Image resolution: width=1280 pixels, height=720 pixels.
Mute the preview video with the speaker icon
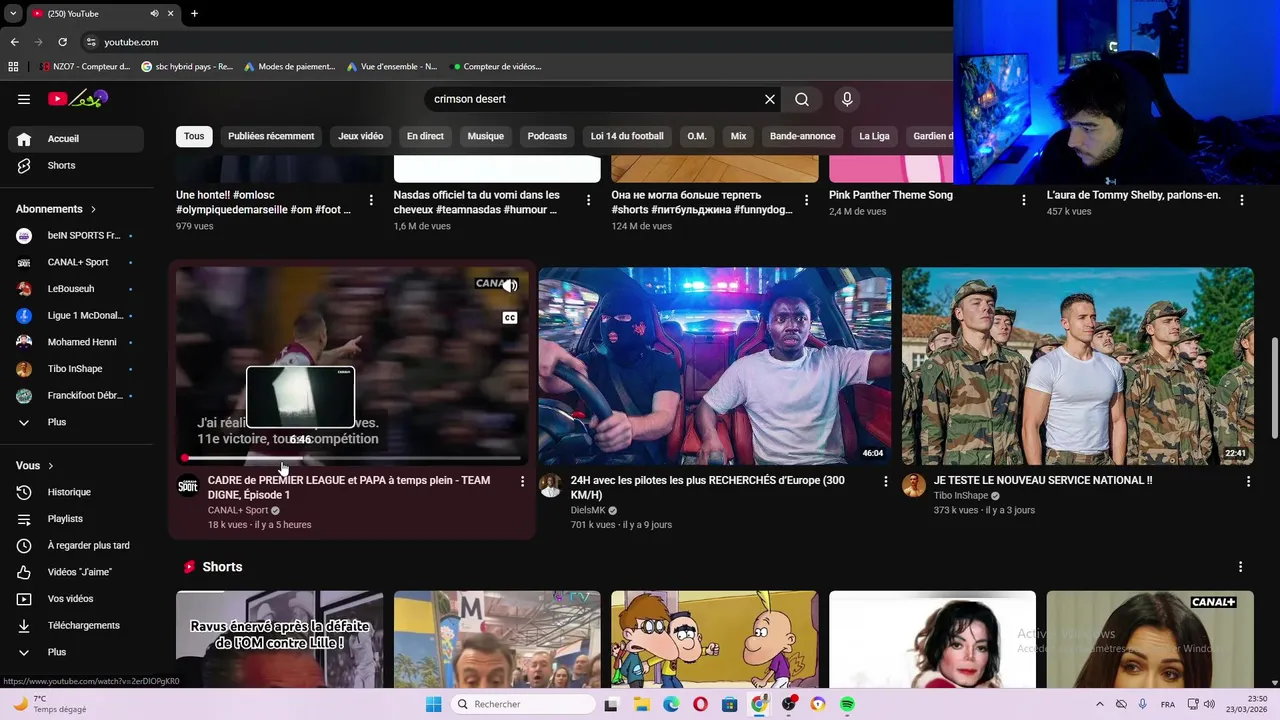[x=510, y=286]
